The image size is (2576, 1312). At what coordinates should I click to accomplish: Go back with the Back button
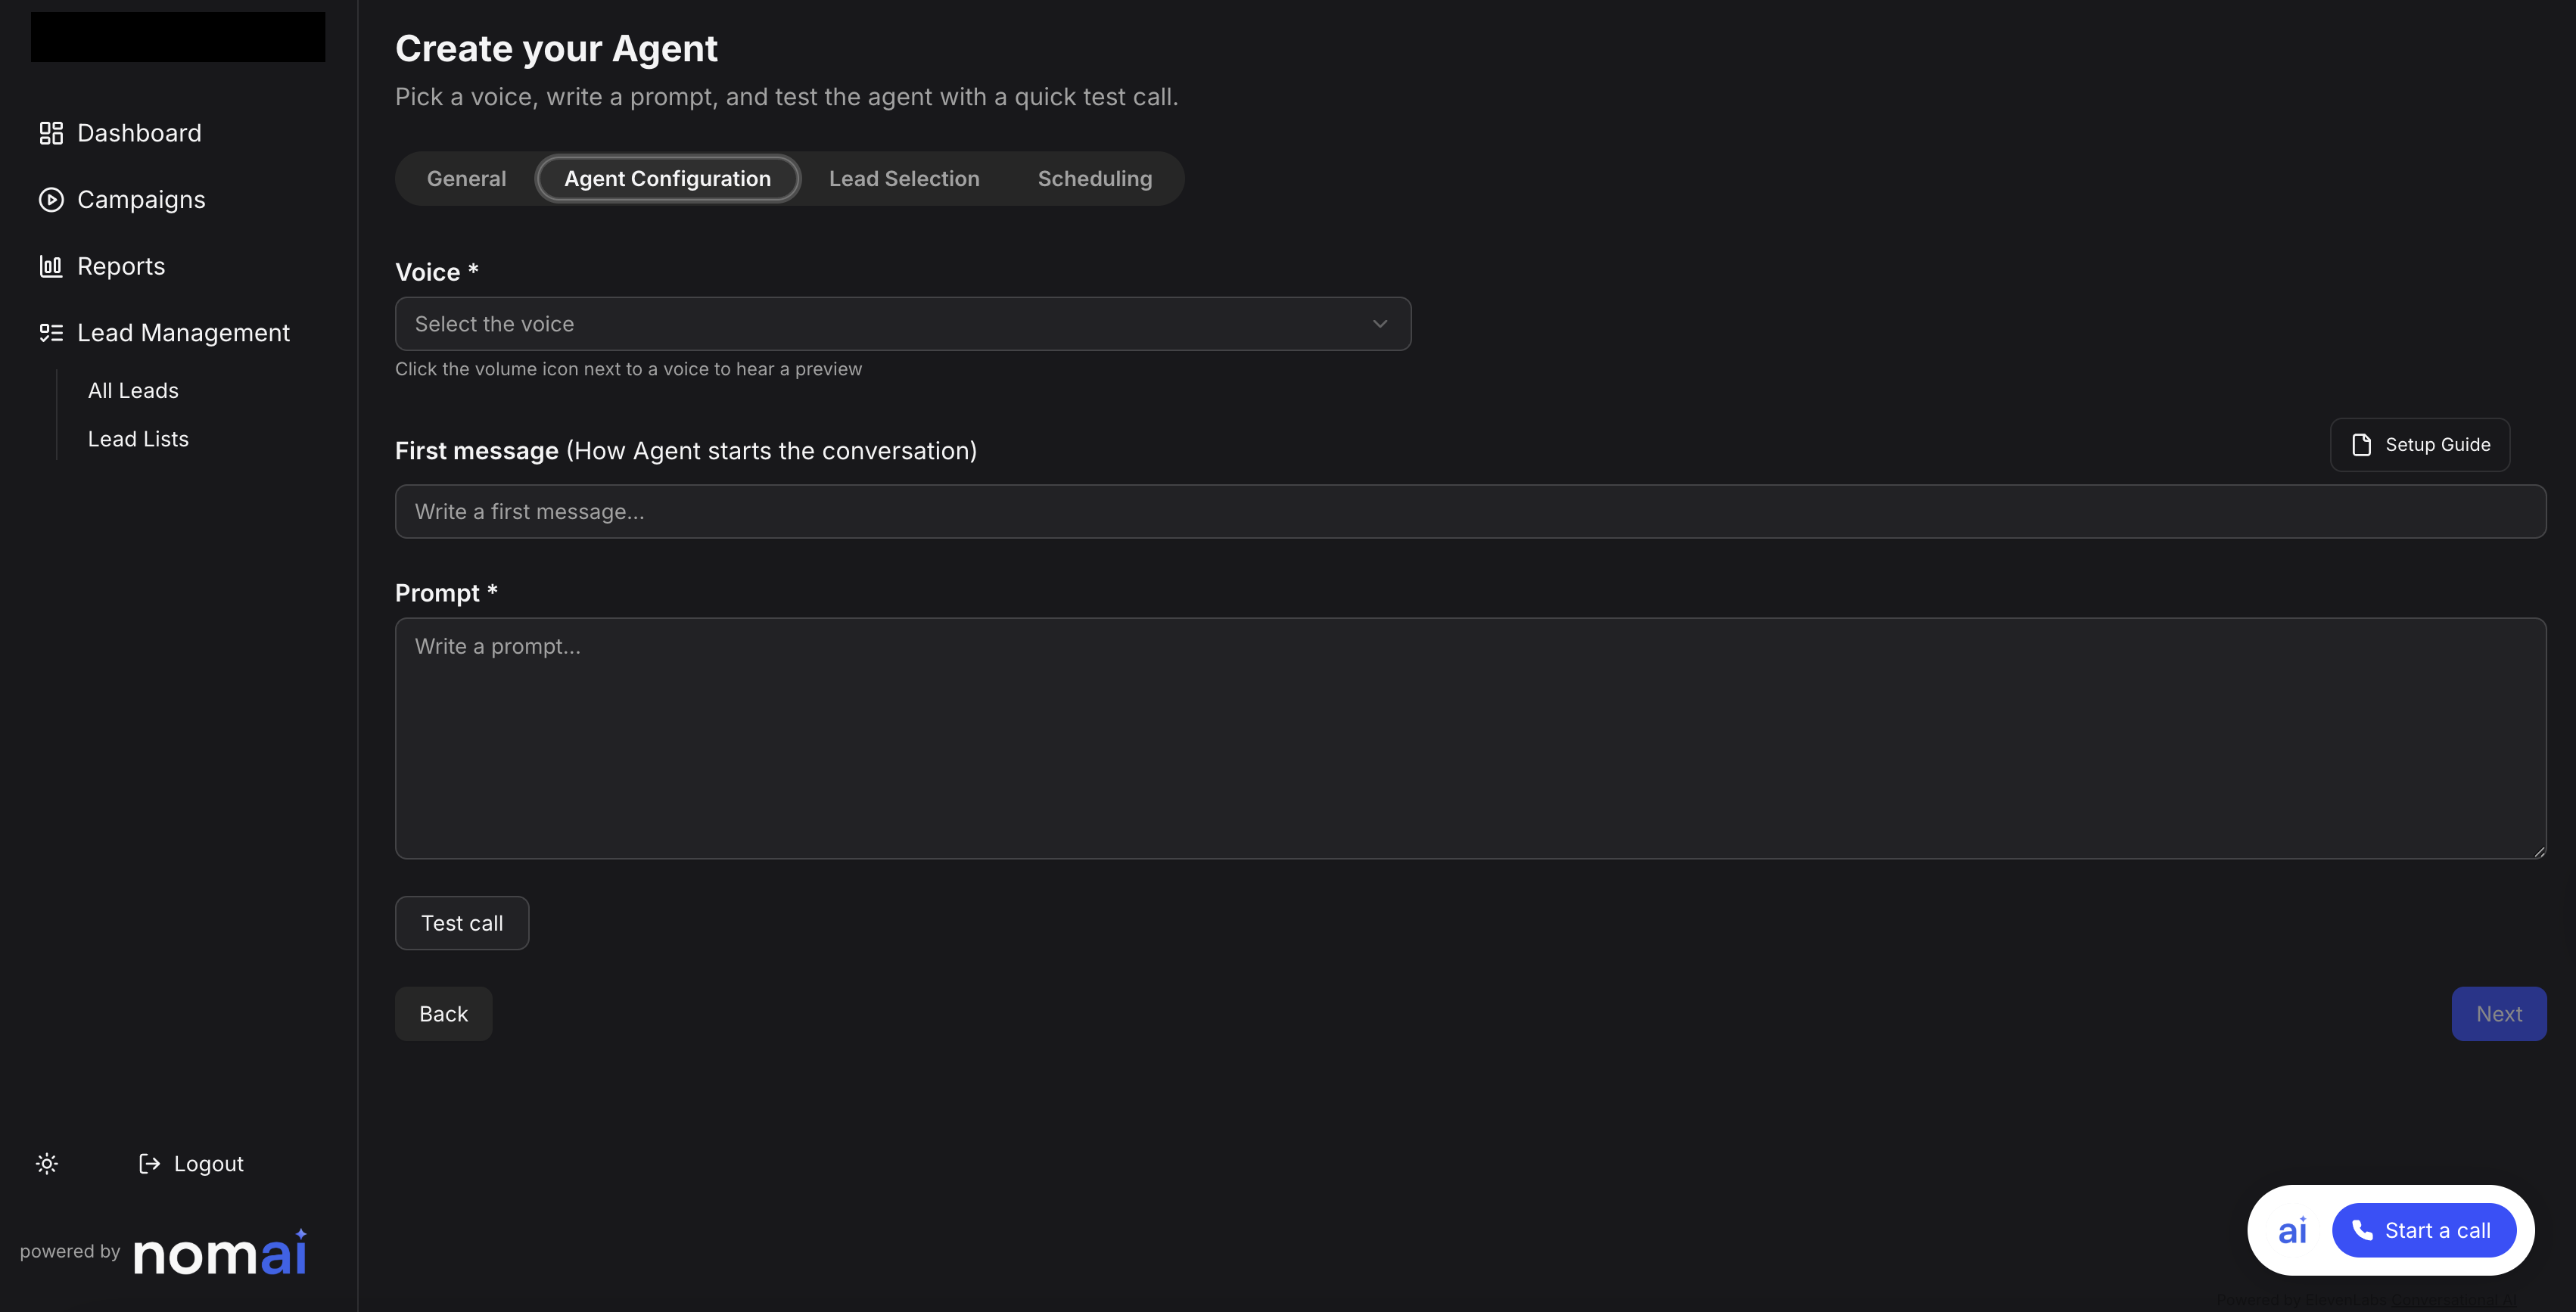443,1014
